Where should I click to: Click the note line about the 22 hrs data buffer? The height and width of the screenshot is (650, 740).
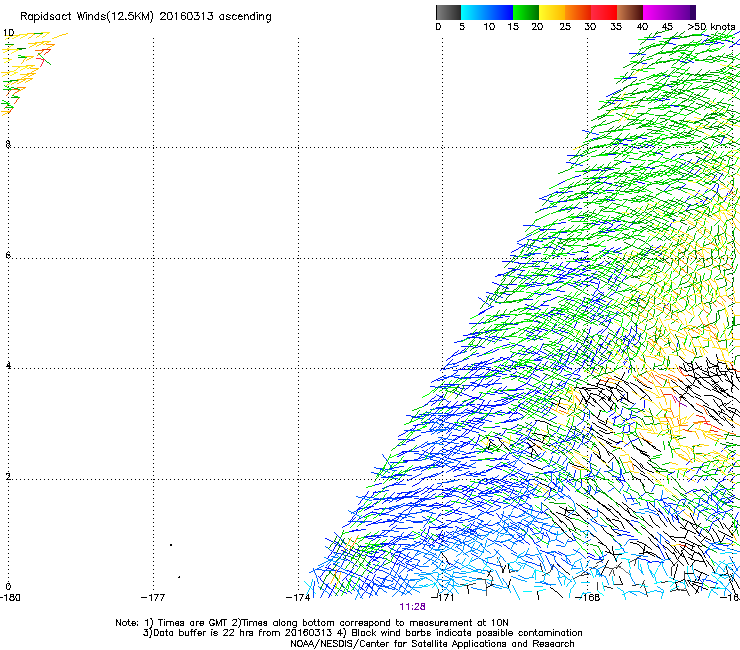click(x=362, y=633)
